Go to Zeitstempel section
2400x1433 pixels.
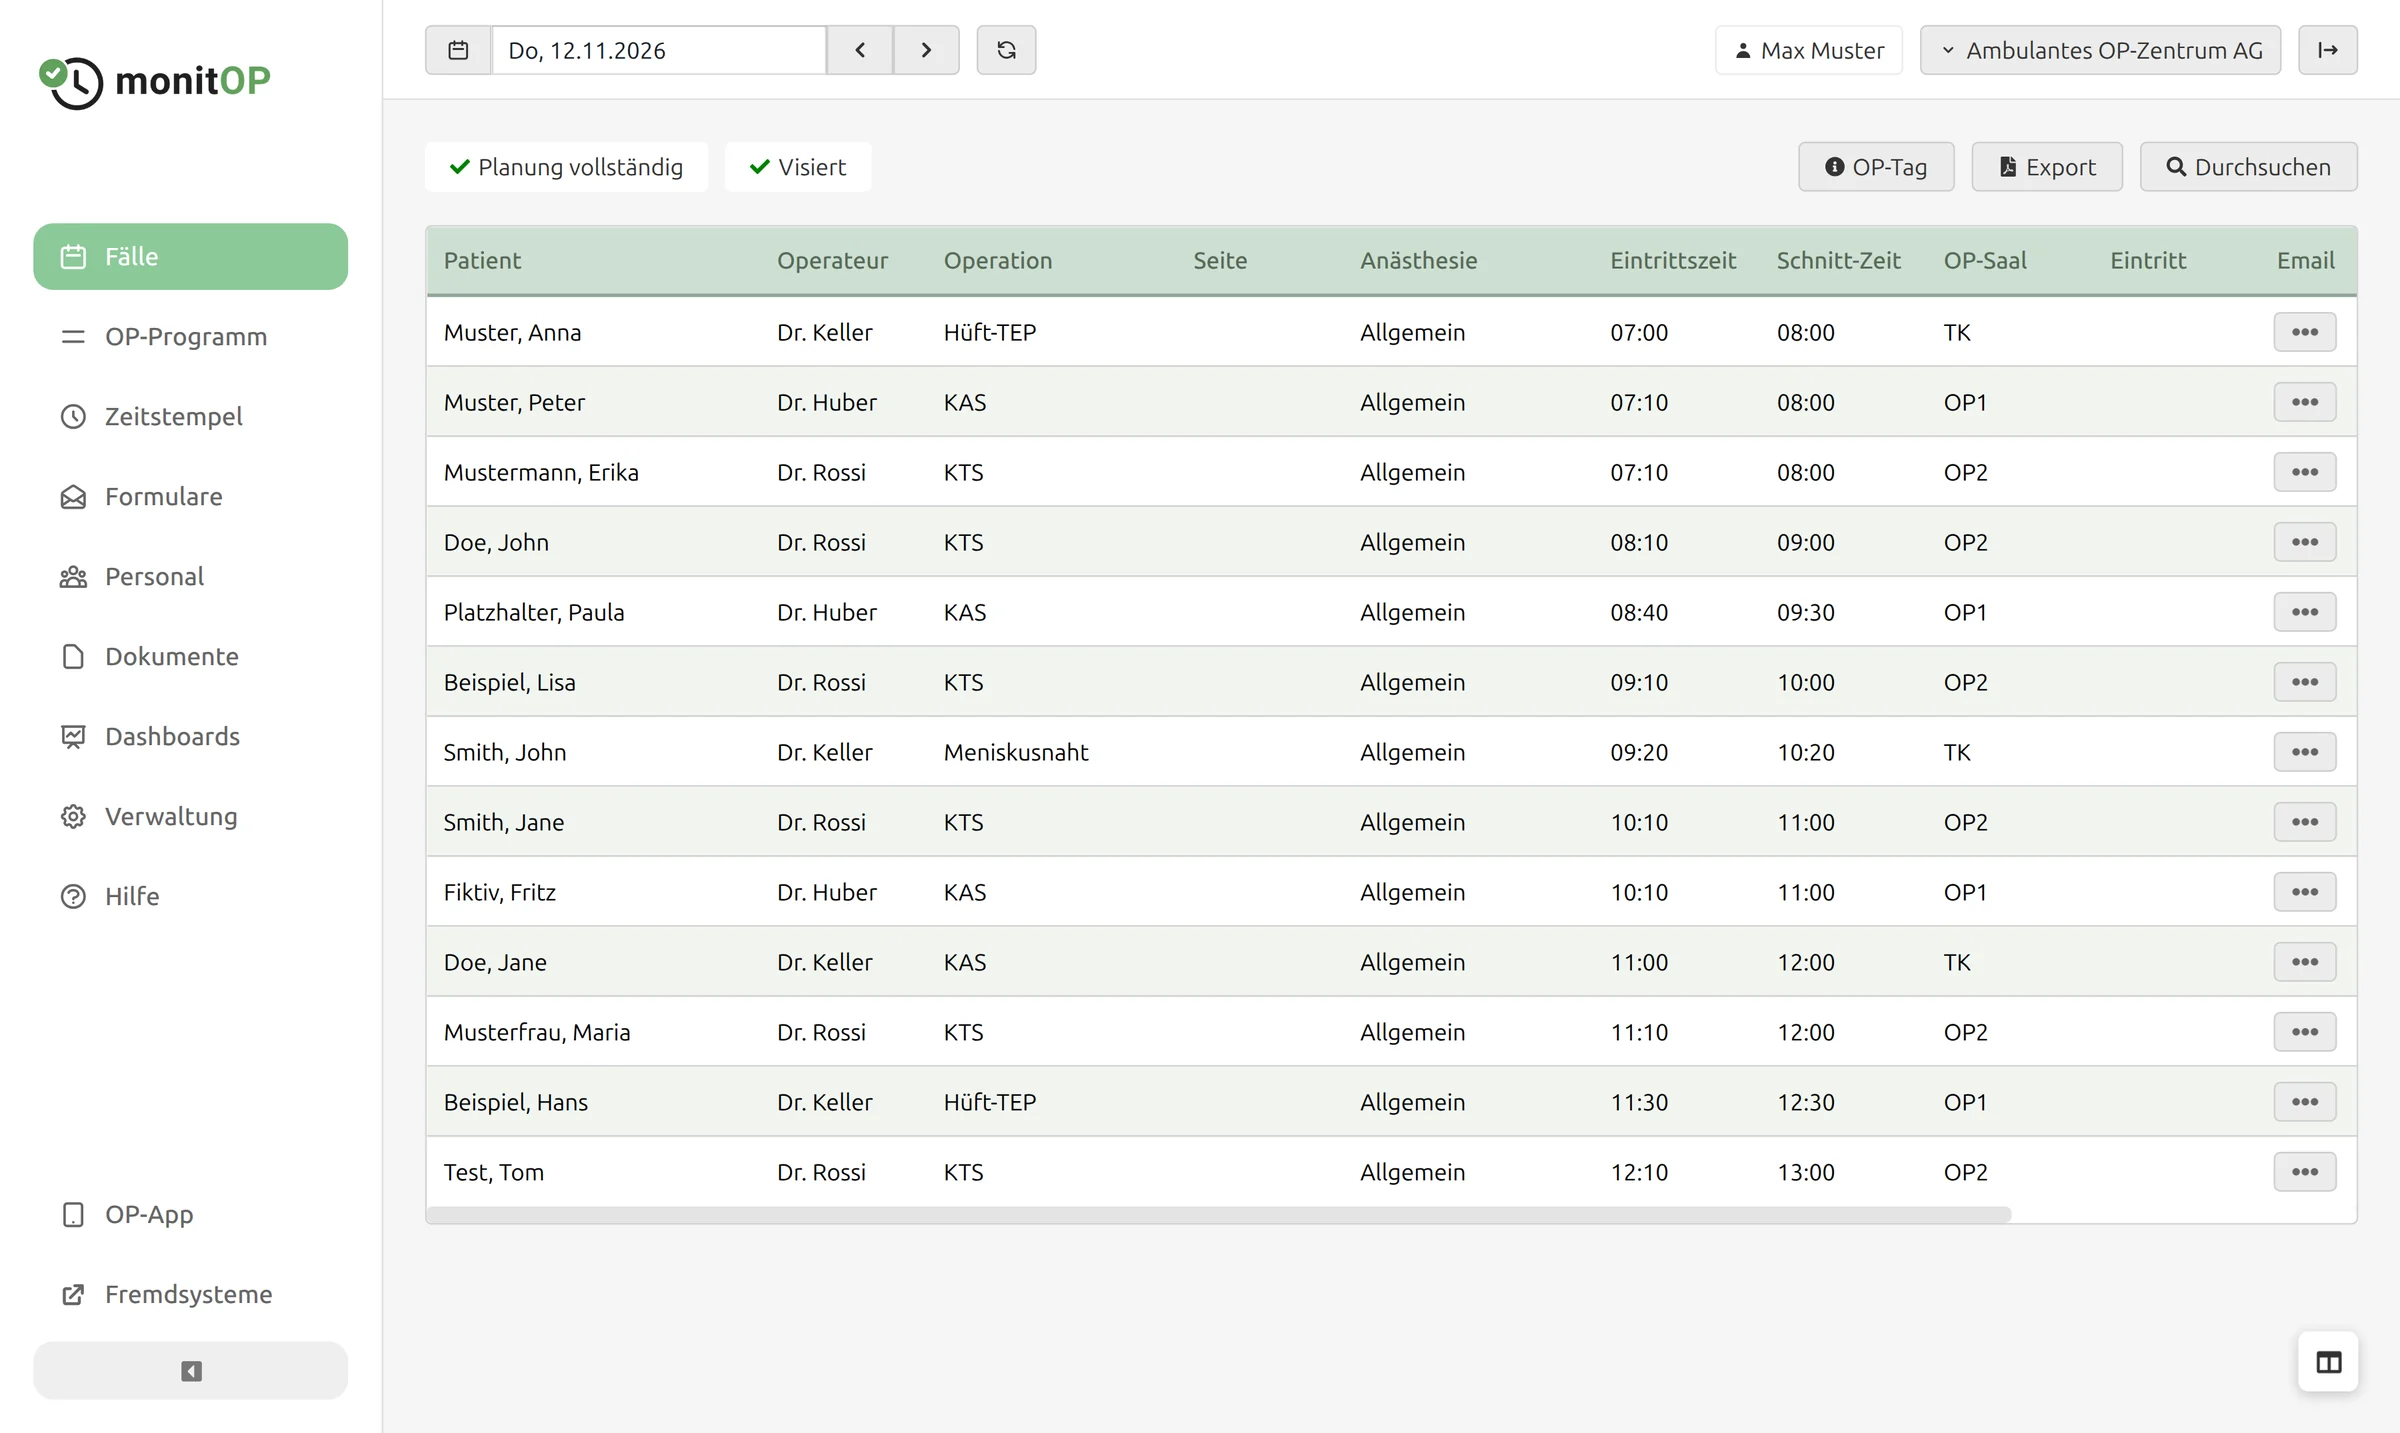(191, 417)
